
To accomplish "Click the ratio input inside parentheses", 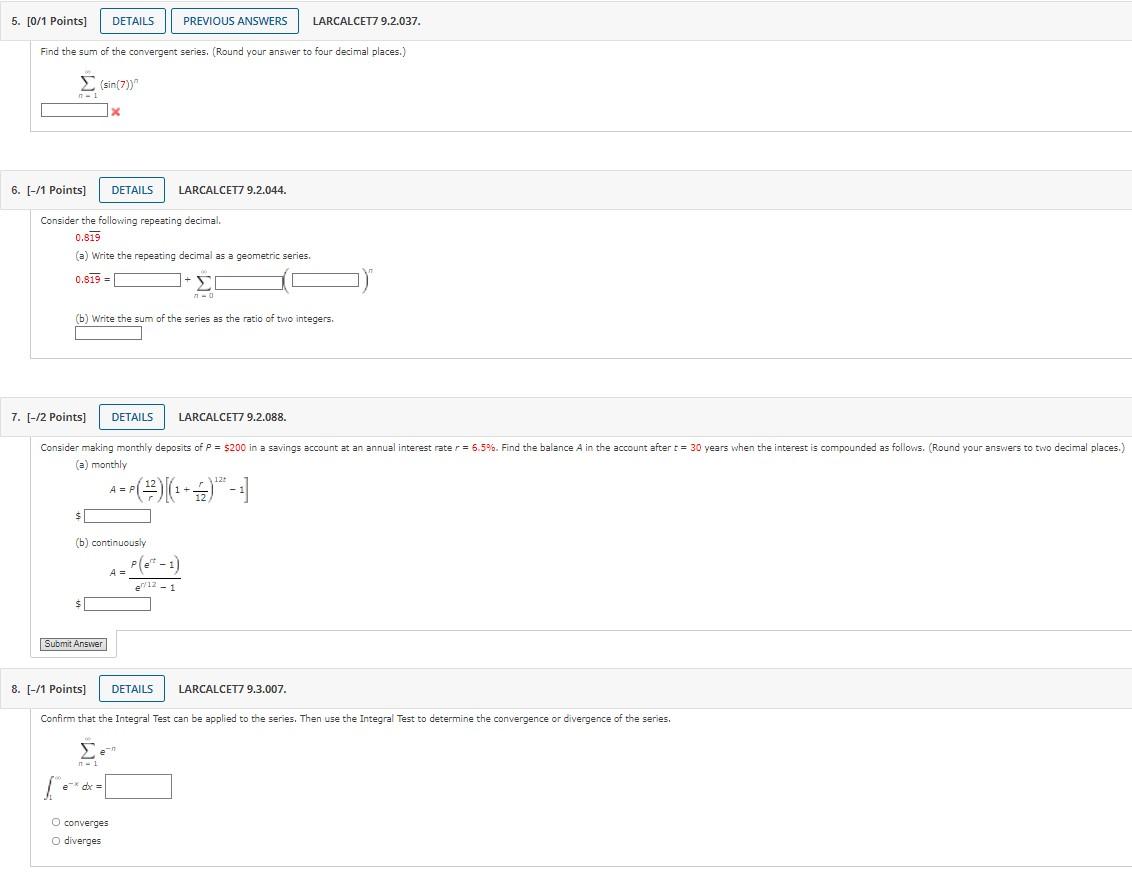I will point(326,279).
